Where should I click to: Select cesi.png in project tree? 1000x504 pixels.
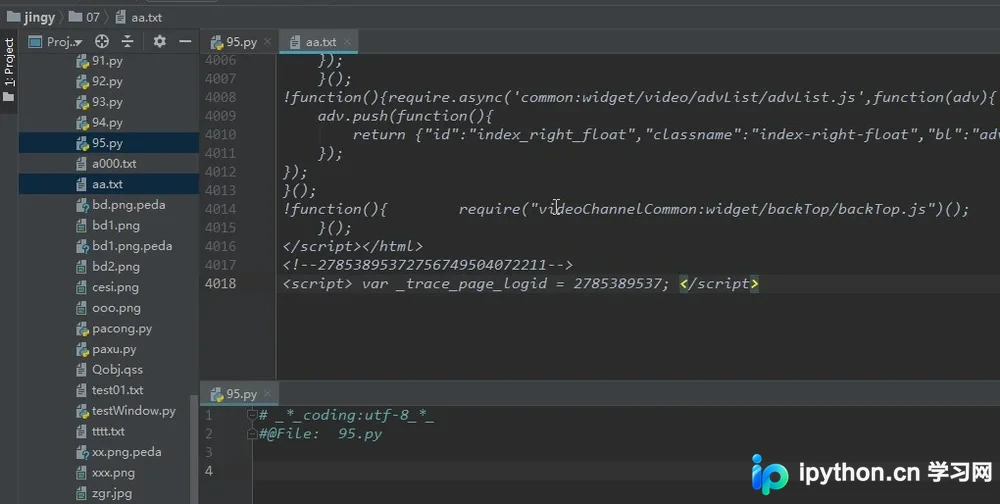pos(115,287)
